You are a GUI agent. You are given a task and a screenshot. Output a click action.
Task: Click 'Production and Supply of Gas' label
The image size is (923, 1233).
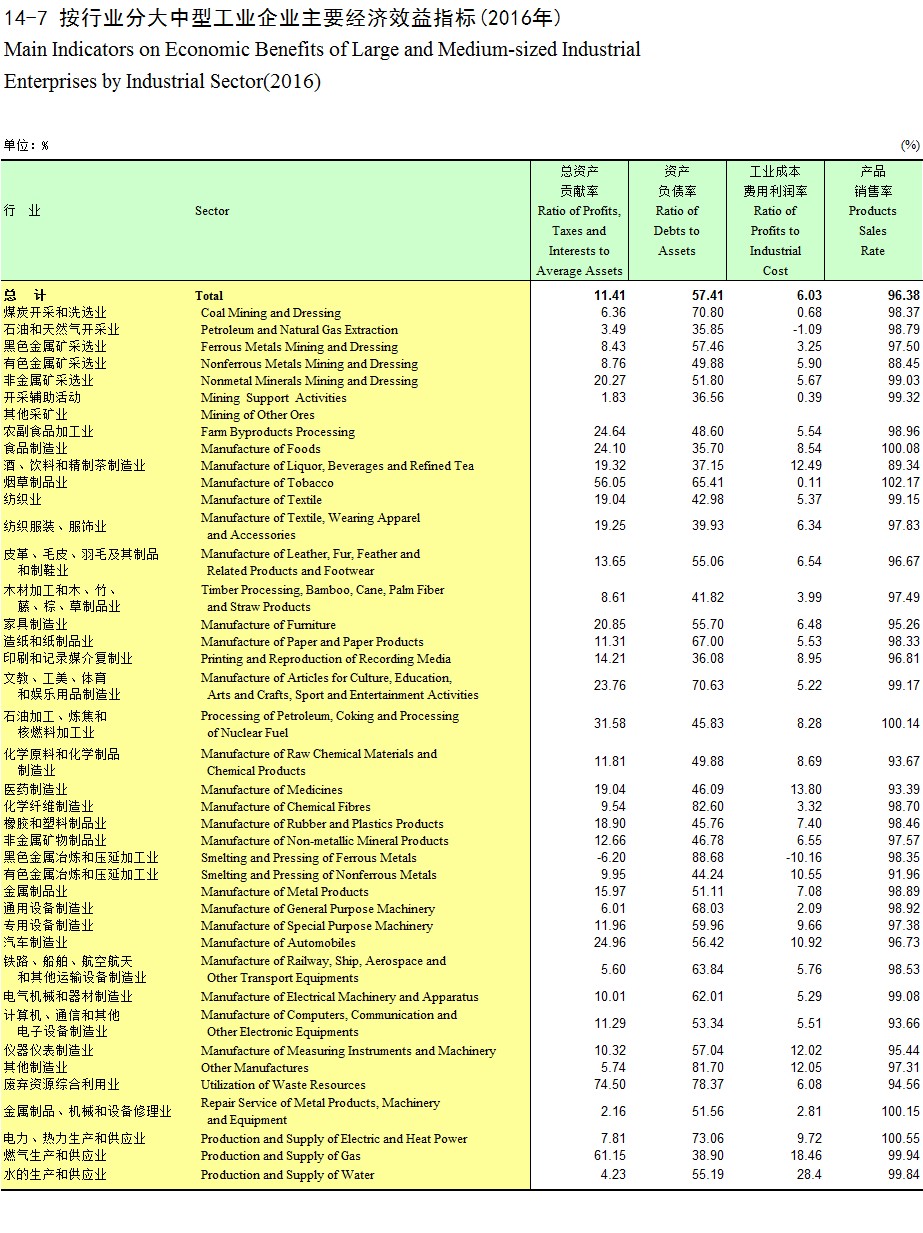(280, 1156)
